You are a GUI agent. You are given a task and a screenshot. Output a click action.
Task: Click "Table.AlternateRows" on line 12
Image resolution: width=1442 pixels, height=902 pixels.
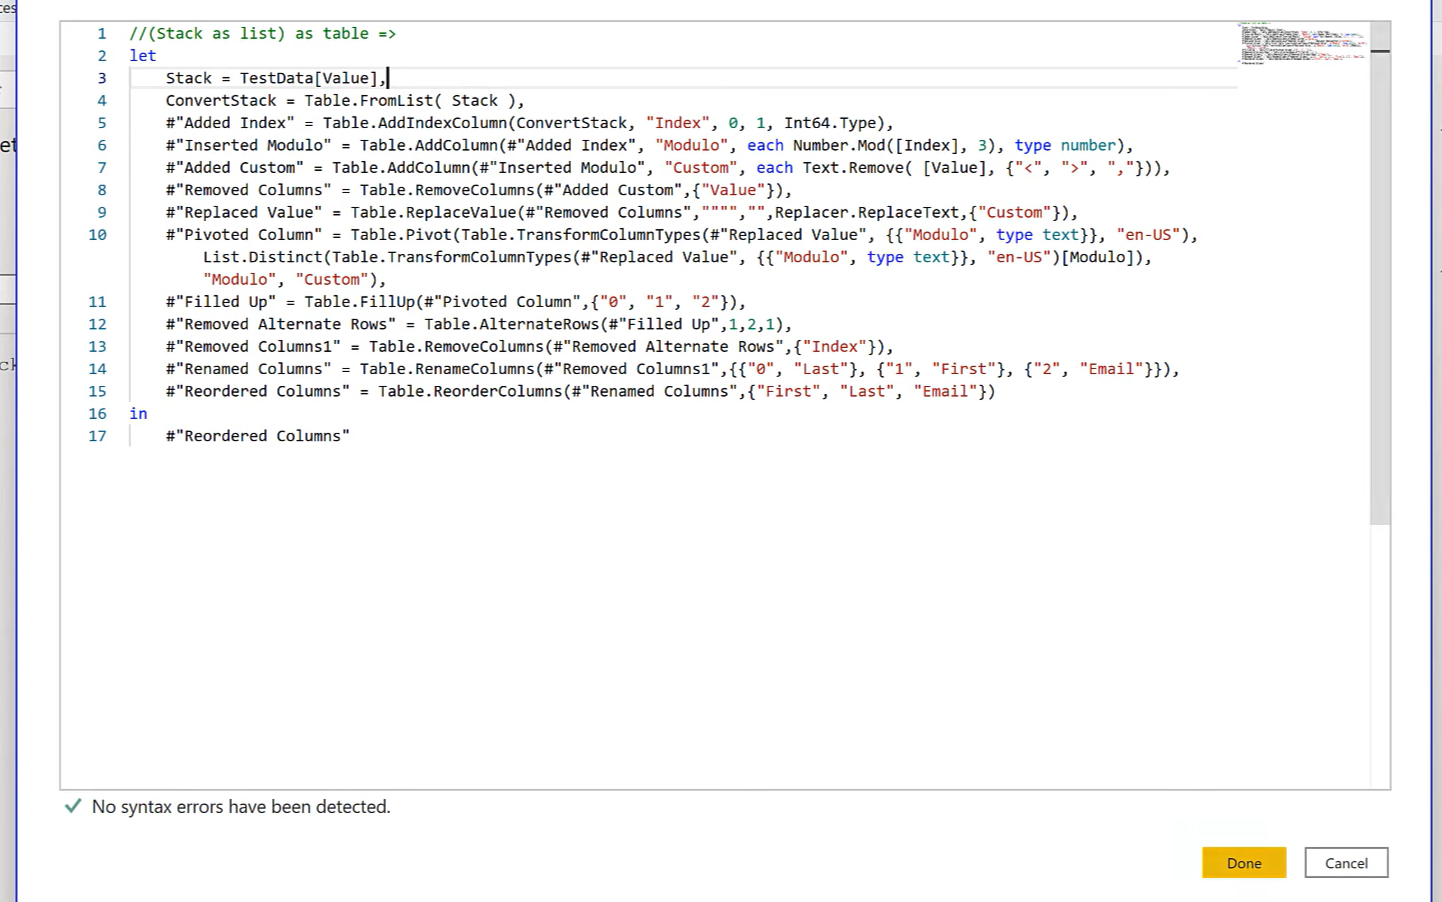coord(512,324)
